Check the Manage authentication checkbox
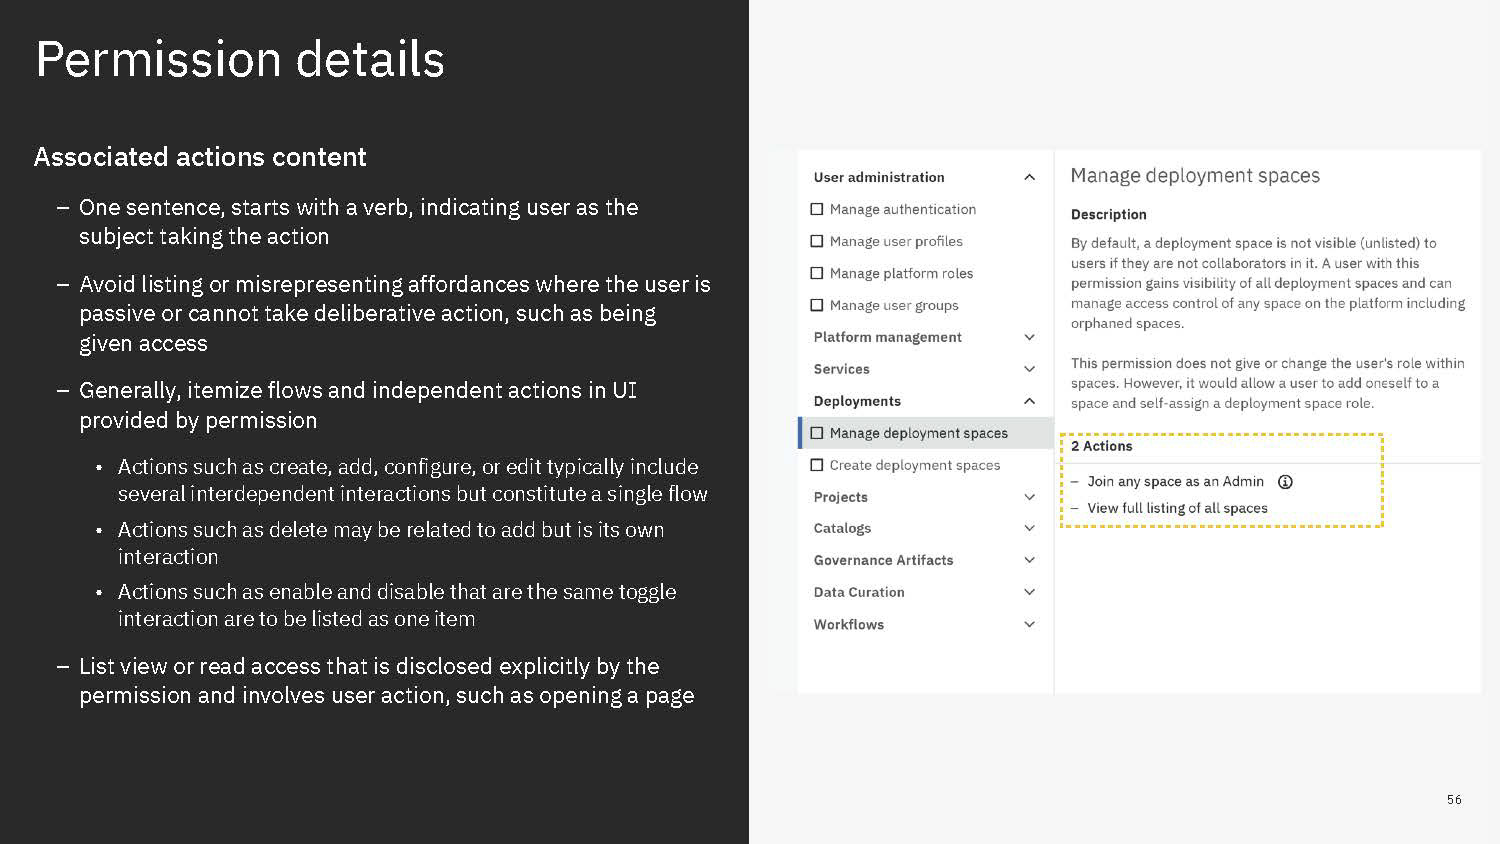The height and width of the screenshot is (844, 1500). coord(817,209)
